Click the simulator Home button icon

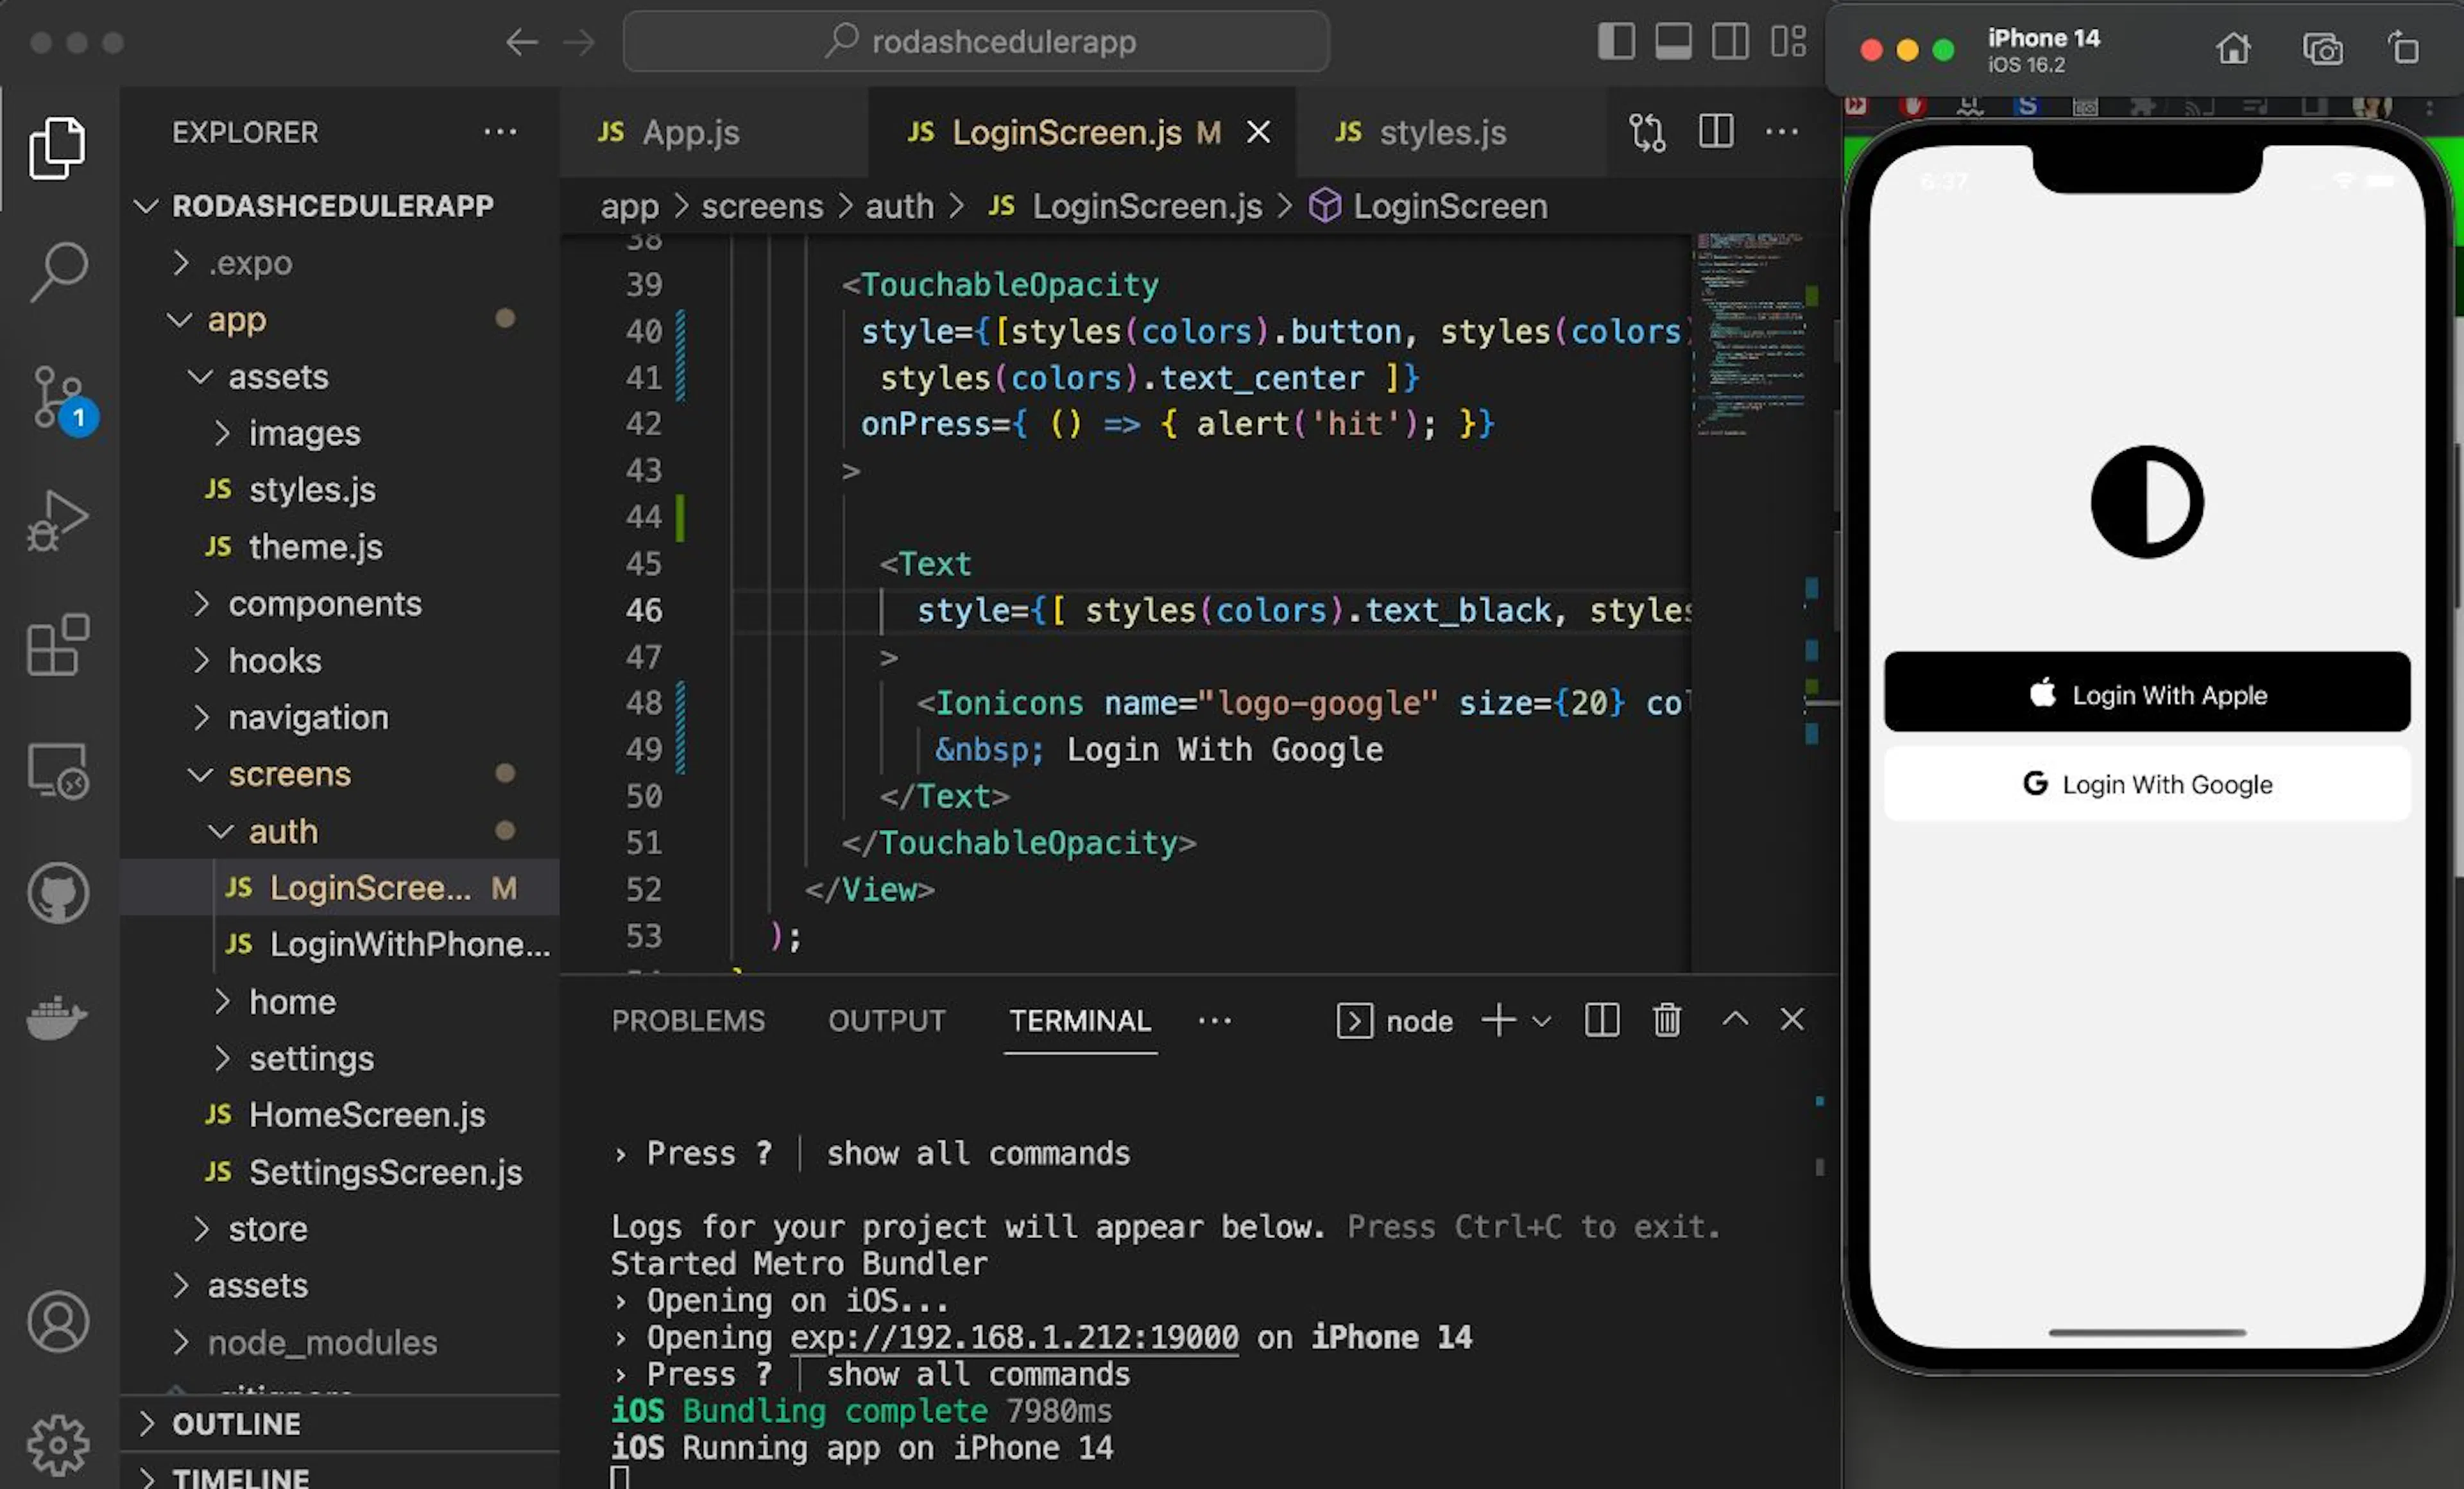(x=2233, y=48)
